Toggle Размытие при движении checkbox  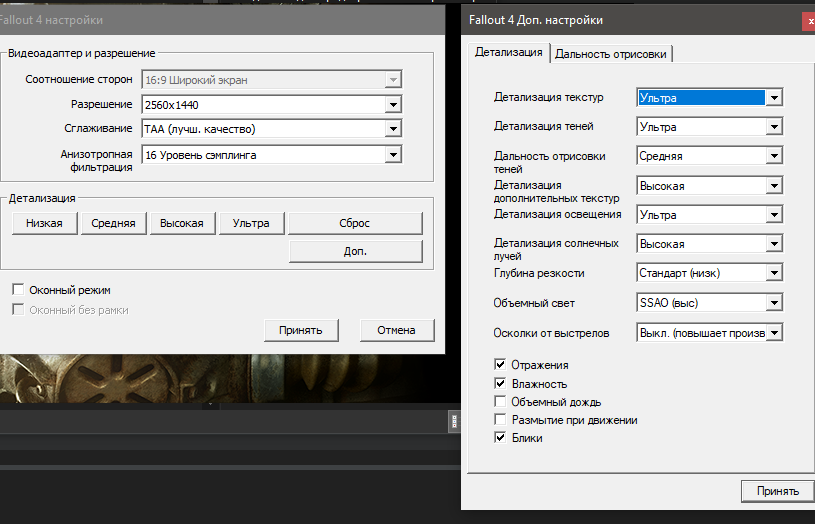click(x=501, y=420)
